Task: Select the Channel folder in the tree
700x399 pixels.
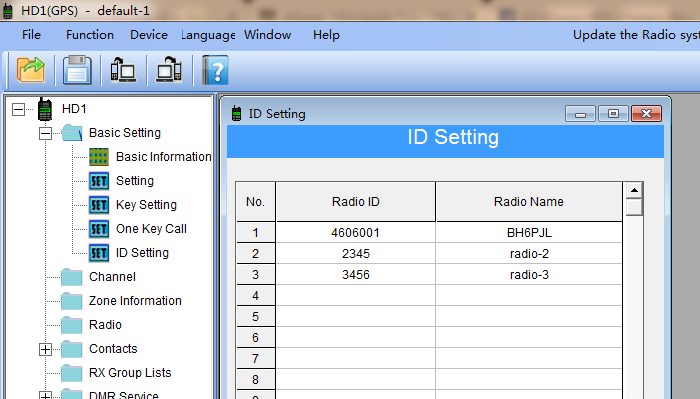Action: (112, 277)
